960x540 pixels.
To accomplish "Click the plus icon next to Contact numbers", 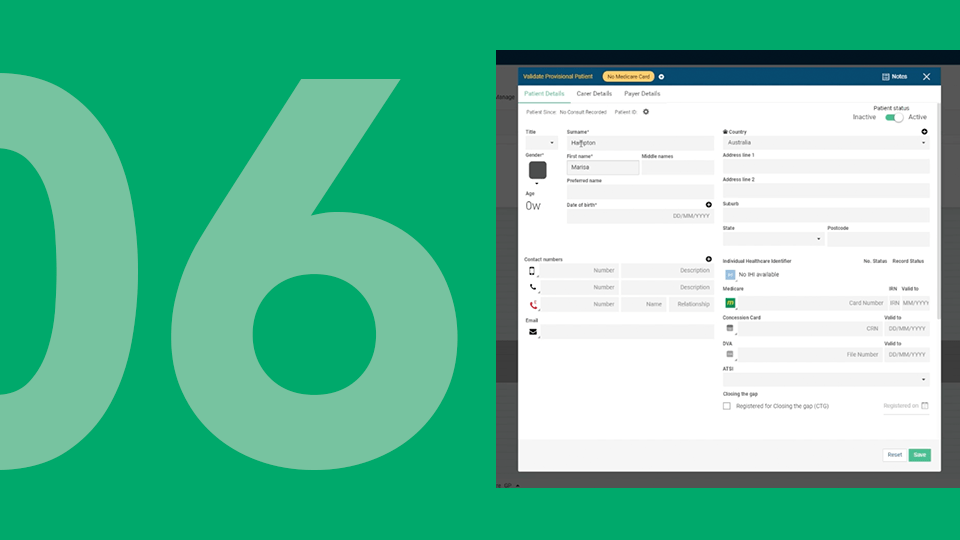I will (x=708, y=259).
